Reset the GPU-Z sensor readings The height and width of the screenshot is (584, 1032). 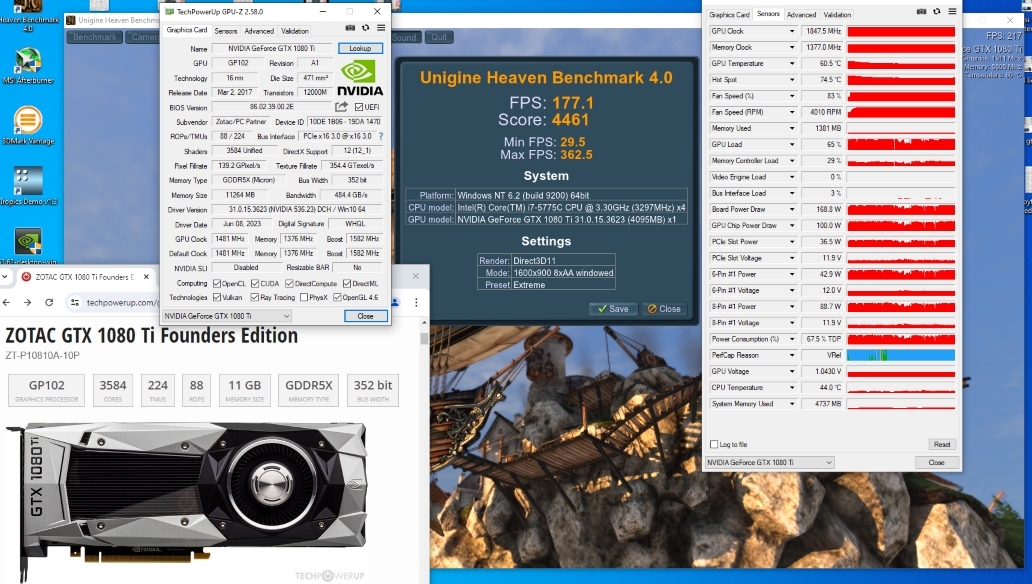942,444
